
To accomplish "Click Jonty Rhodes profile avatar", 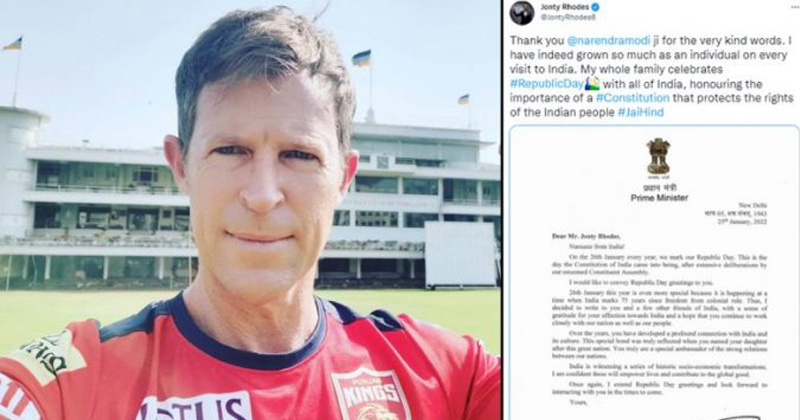I will coord(522,12).
